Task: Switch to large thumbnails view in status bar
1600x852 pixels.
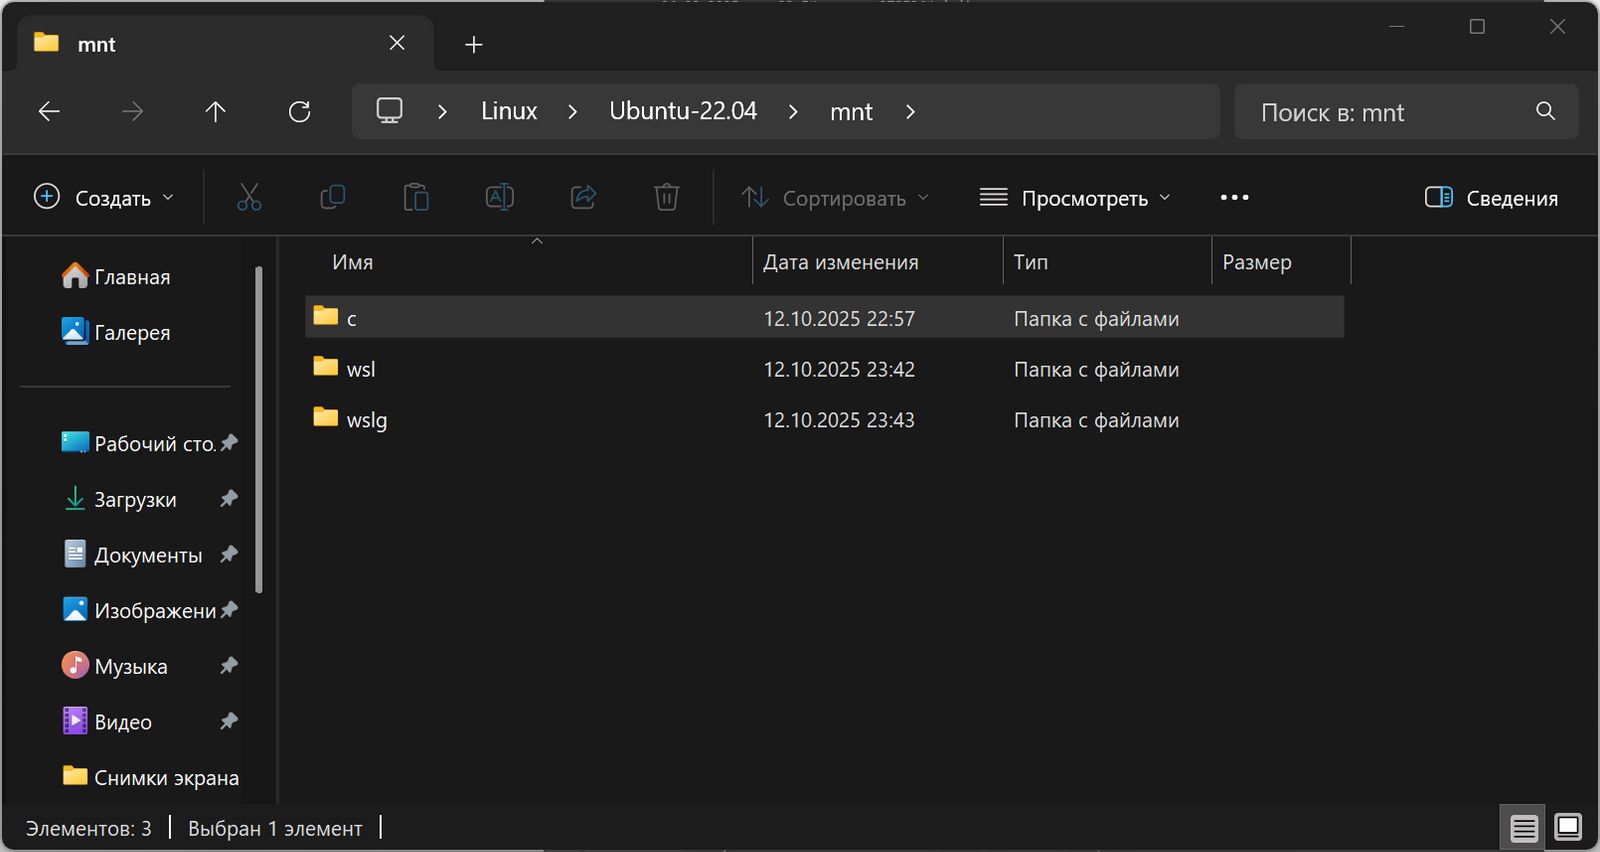Action: [1568, 828]
